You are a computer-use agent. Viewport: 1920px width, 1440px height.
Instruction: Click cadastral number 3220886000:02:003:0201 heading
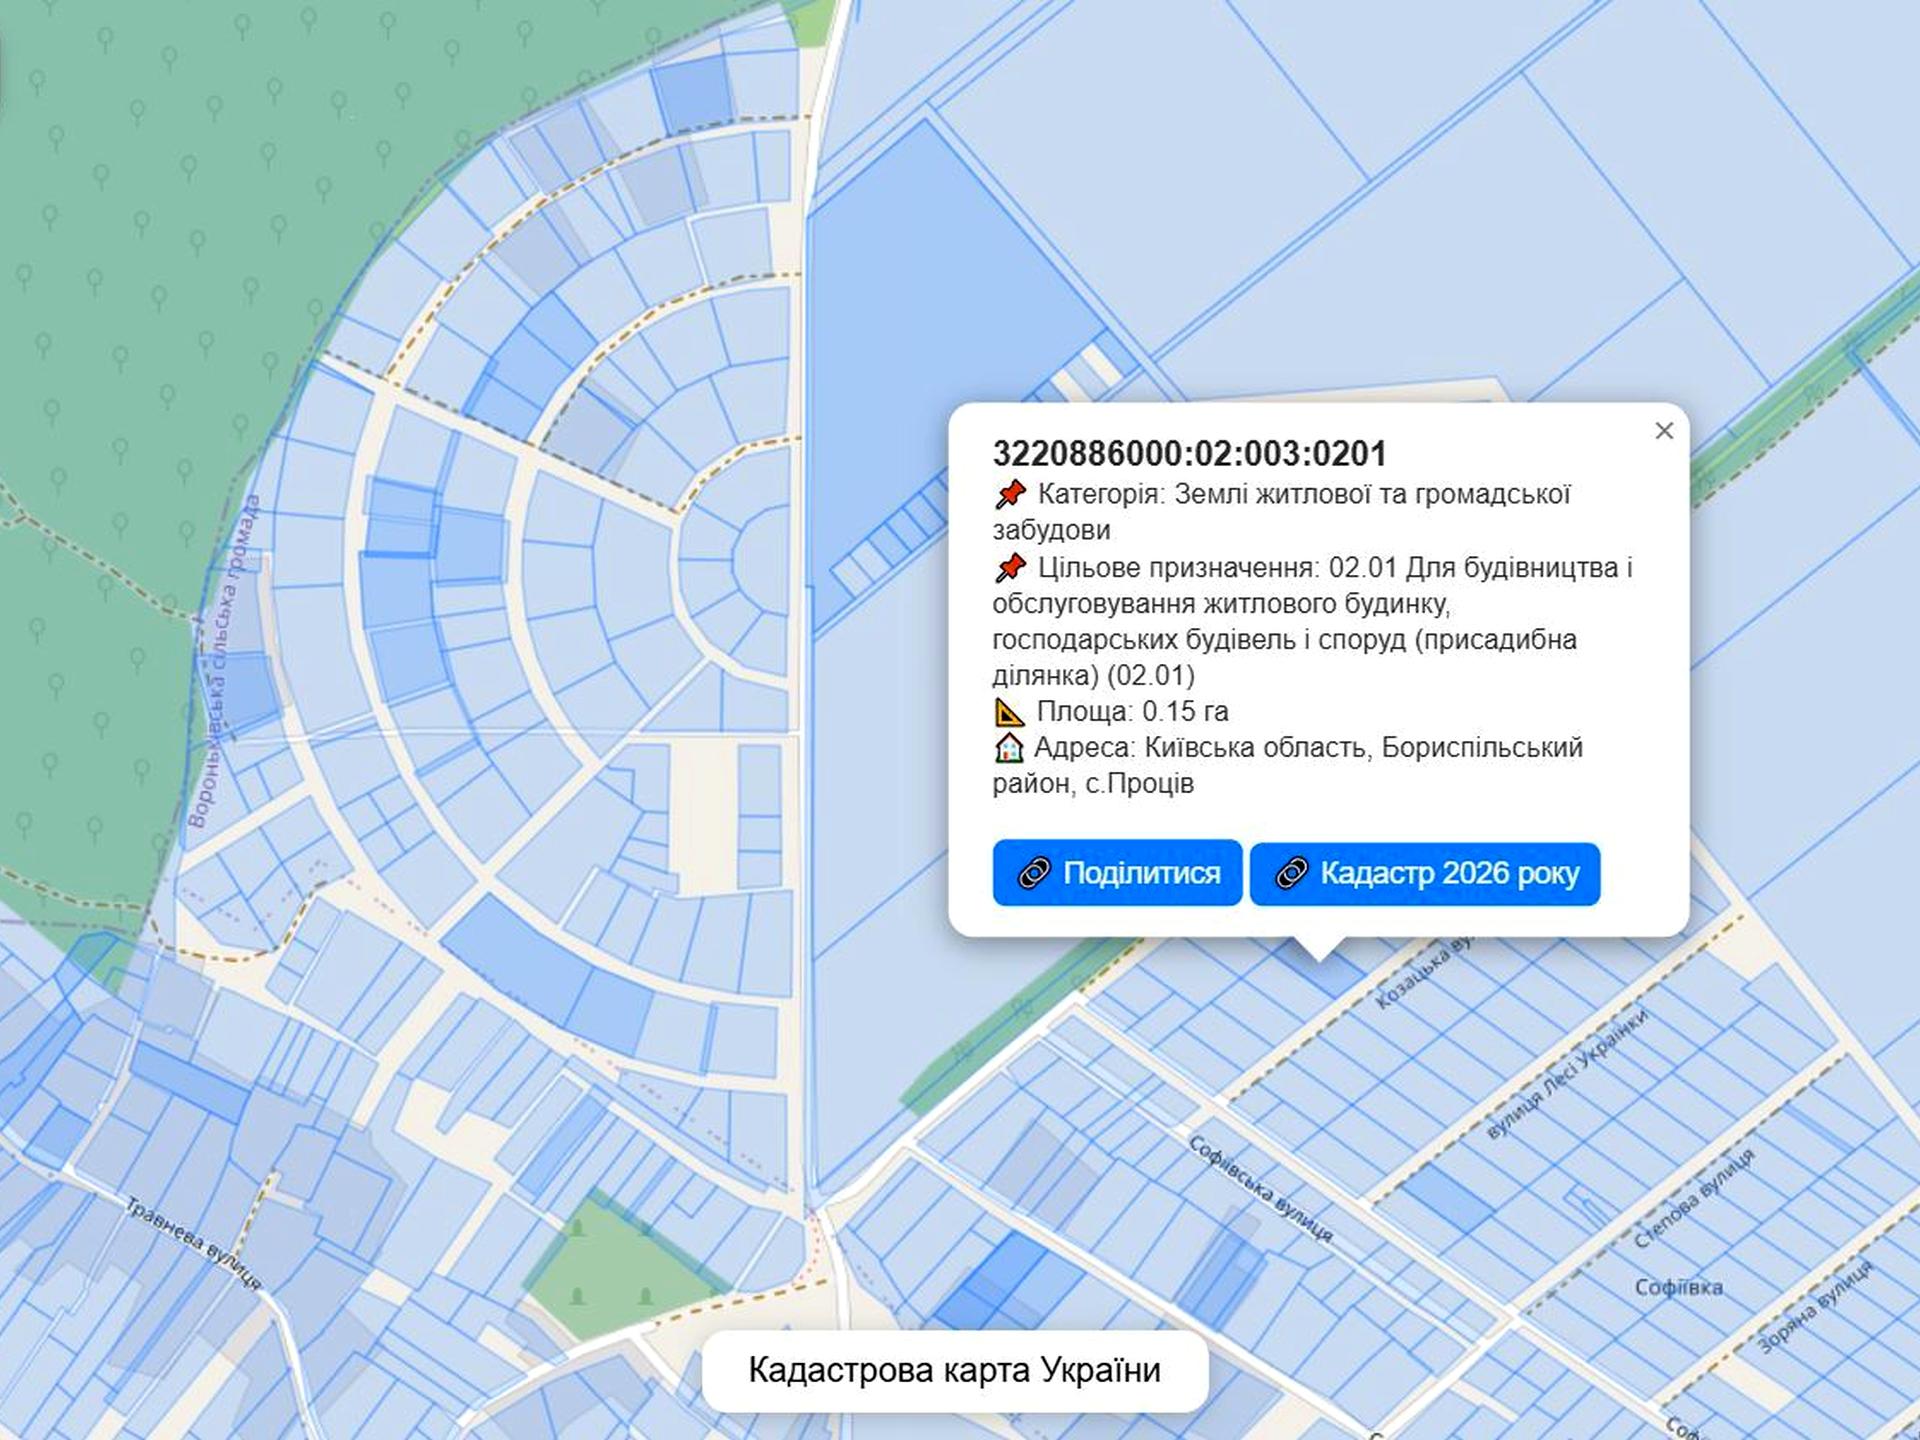1189,454
